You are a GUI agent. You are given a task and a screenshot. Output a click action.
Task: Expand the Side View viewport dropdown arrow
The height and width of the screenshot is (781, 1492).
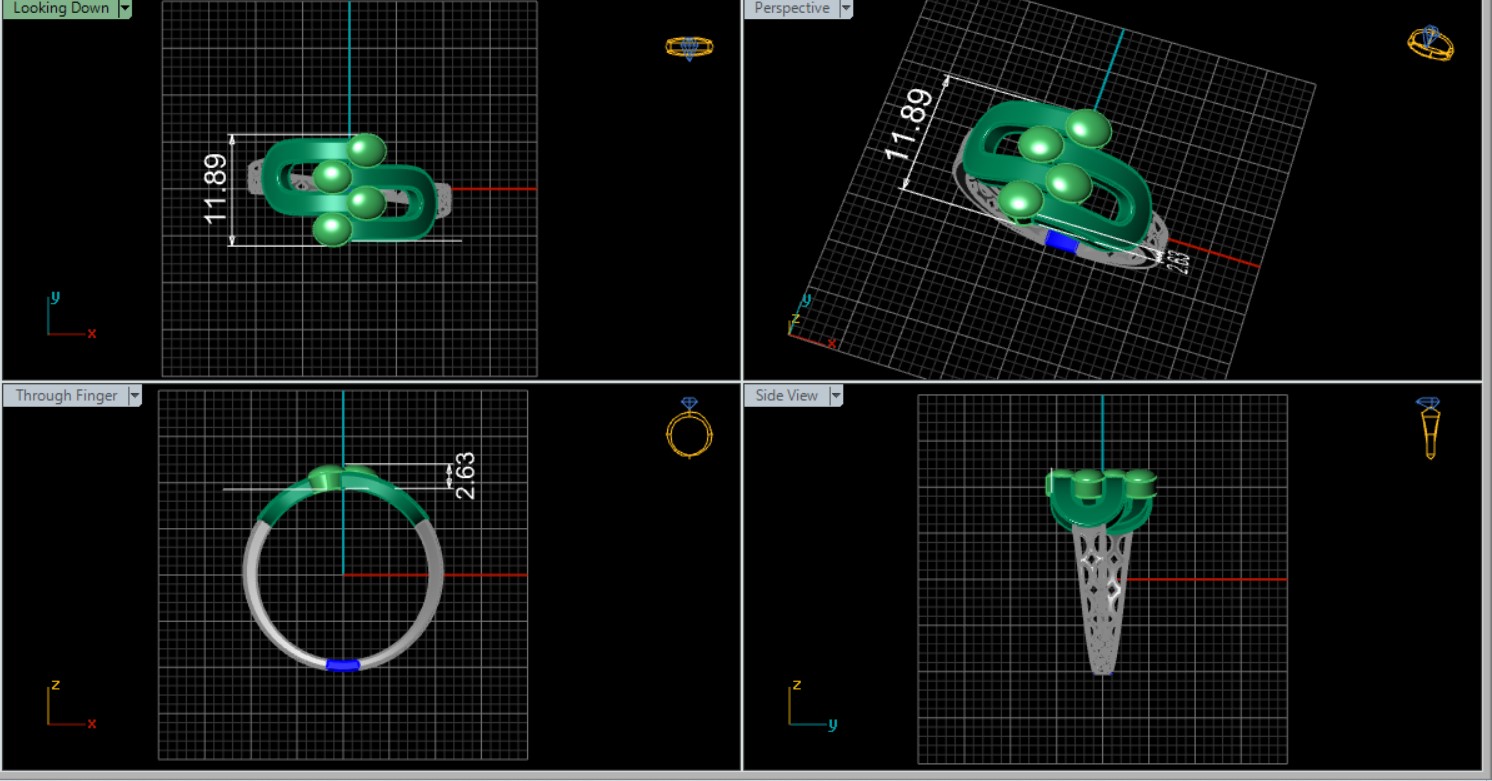[835, 396]
